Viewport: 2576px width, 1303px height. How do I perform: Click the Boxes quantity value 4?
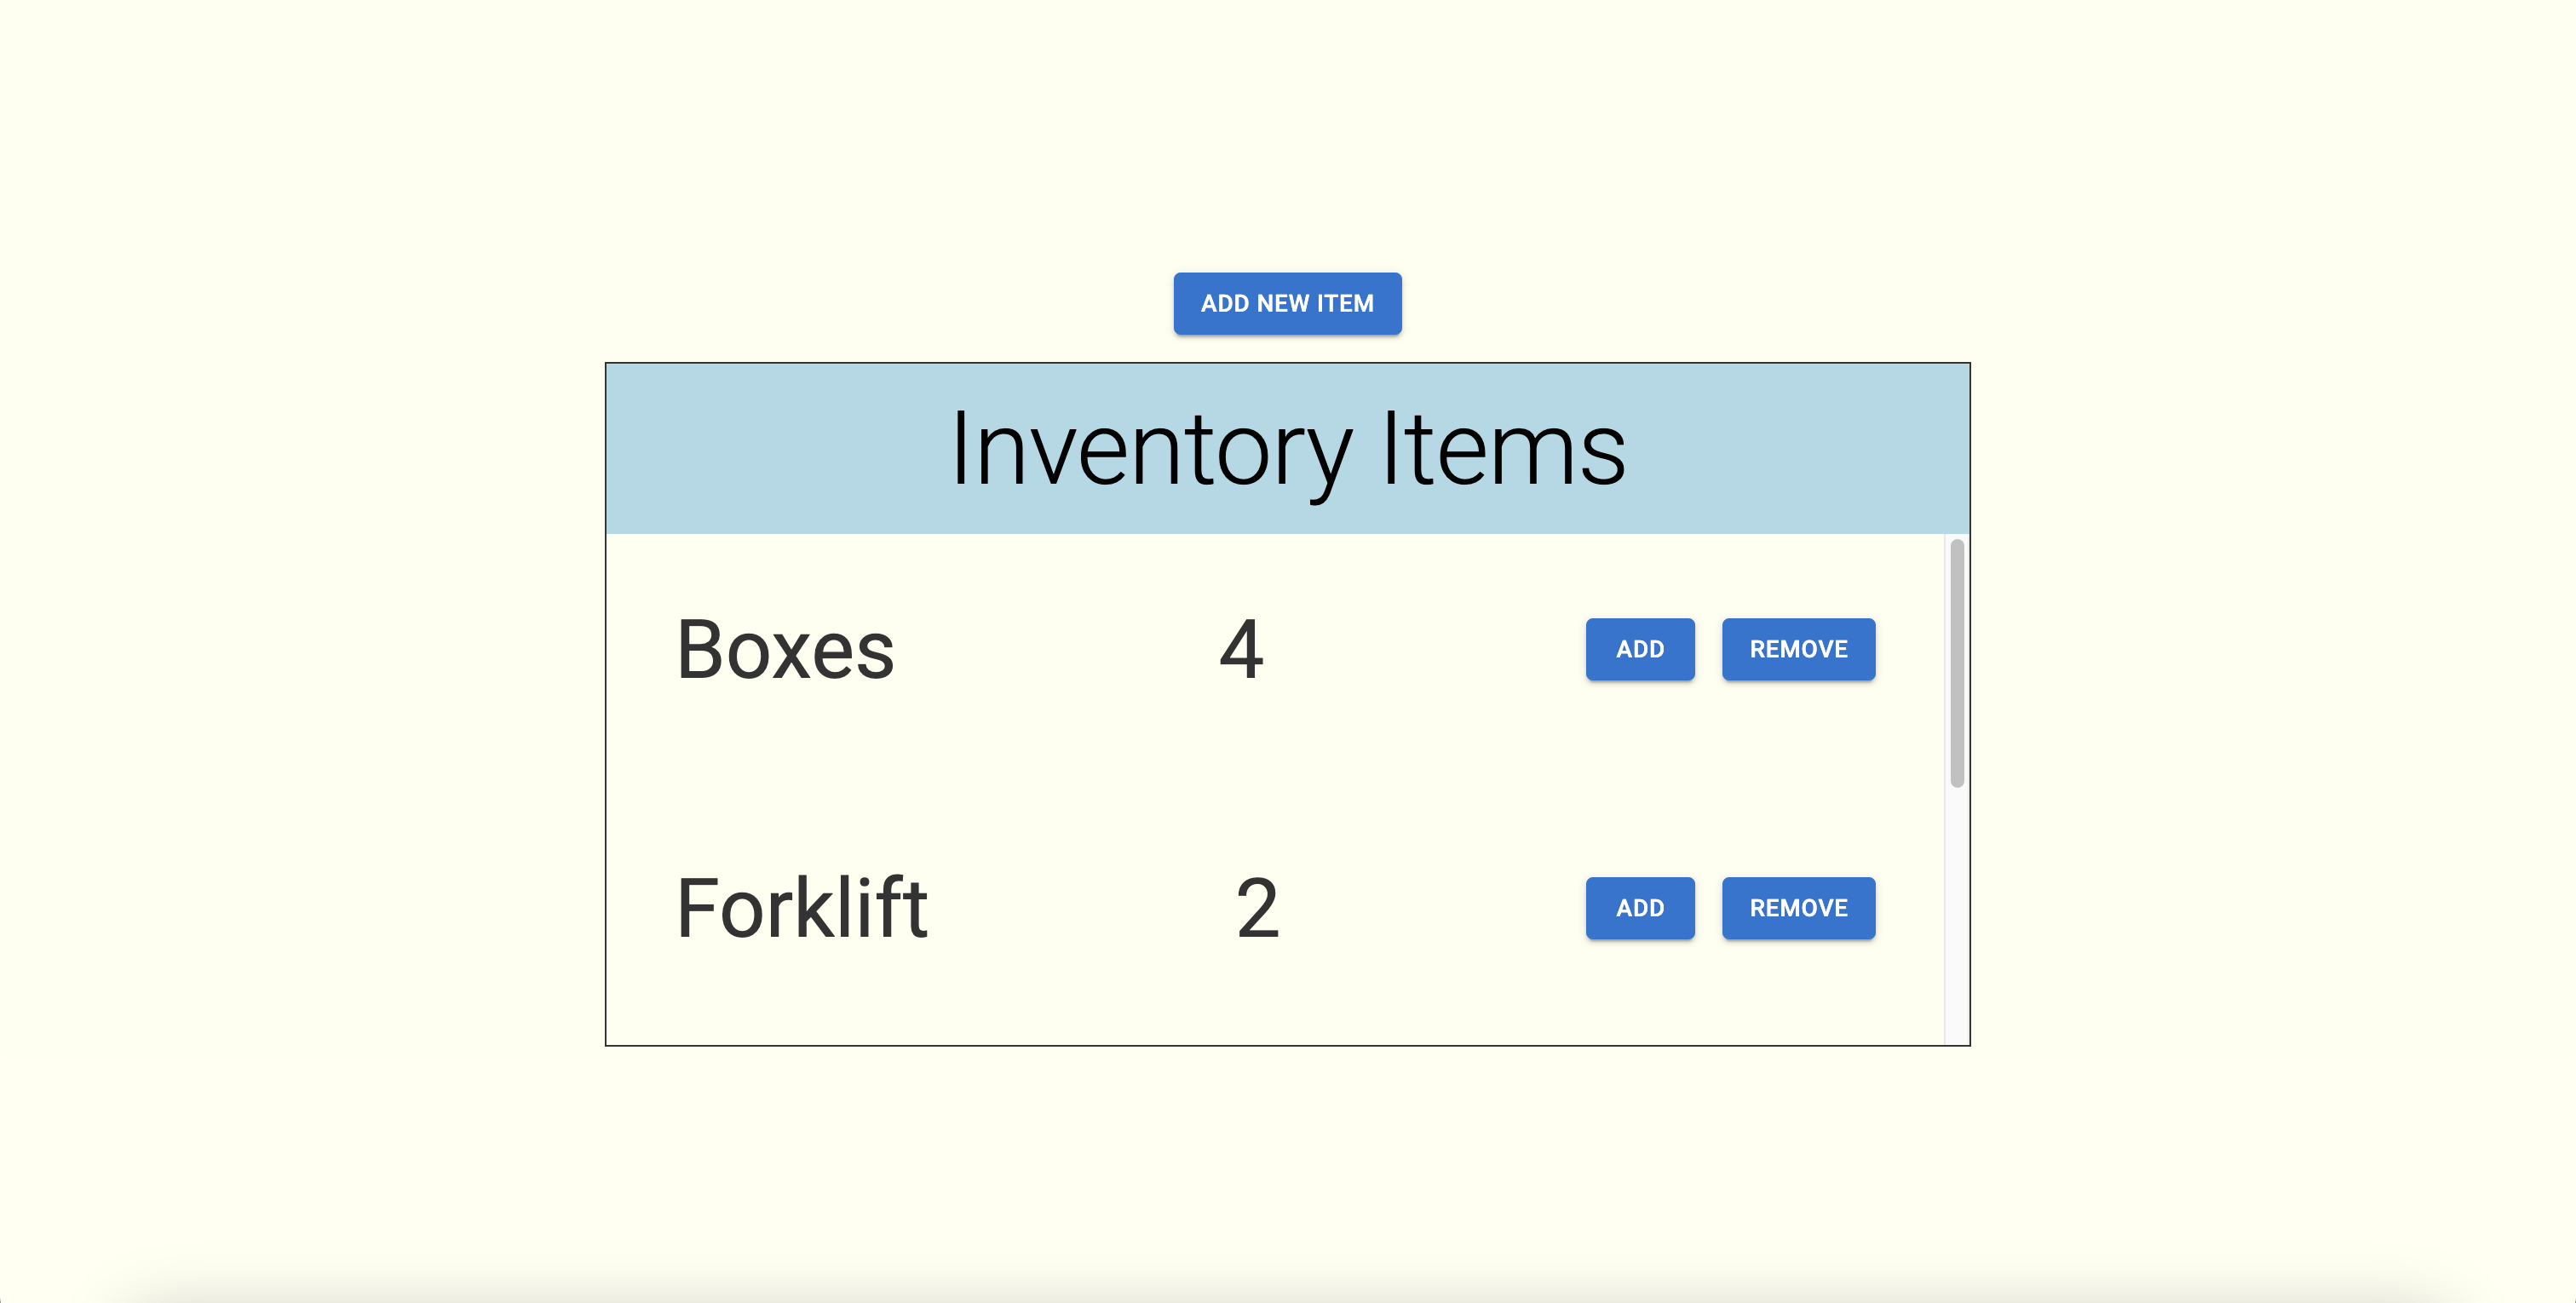click(x=1241, y=650)
